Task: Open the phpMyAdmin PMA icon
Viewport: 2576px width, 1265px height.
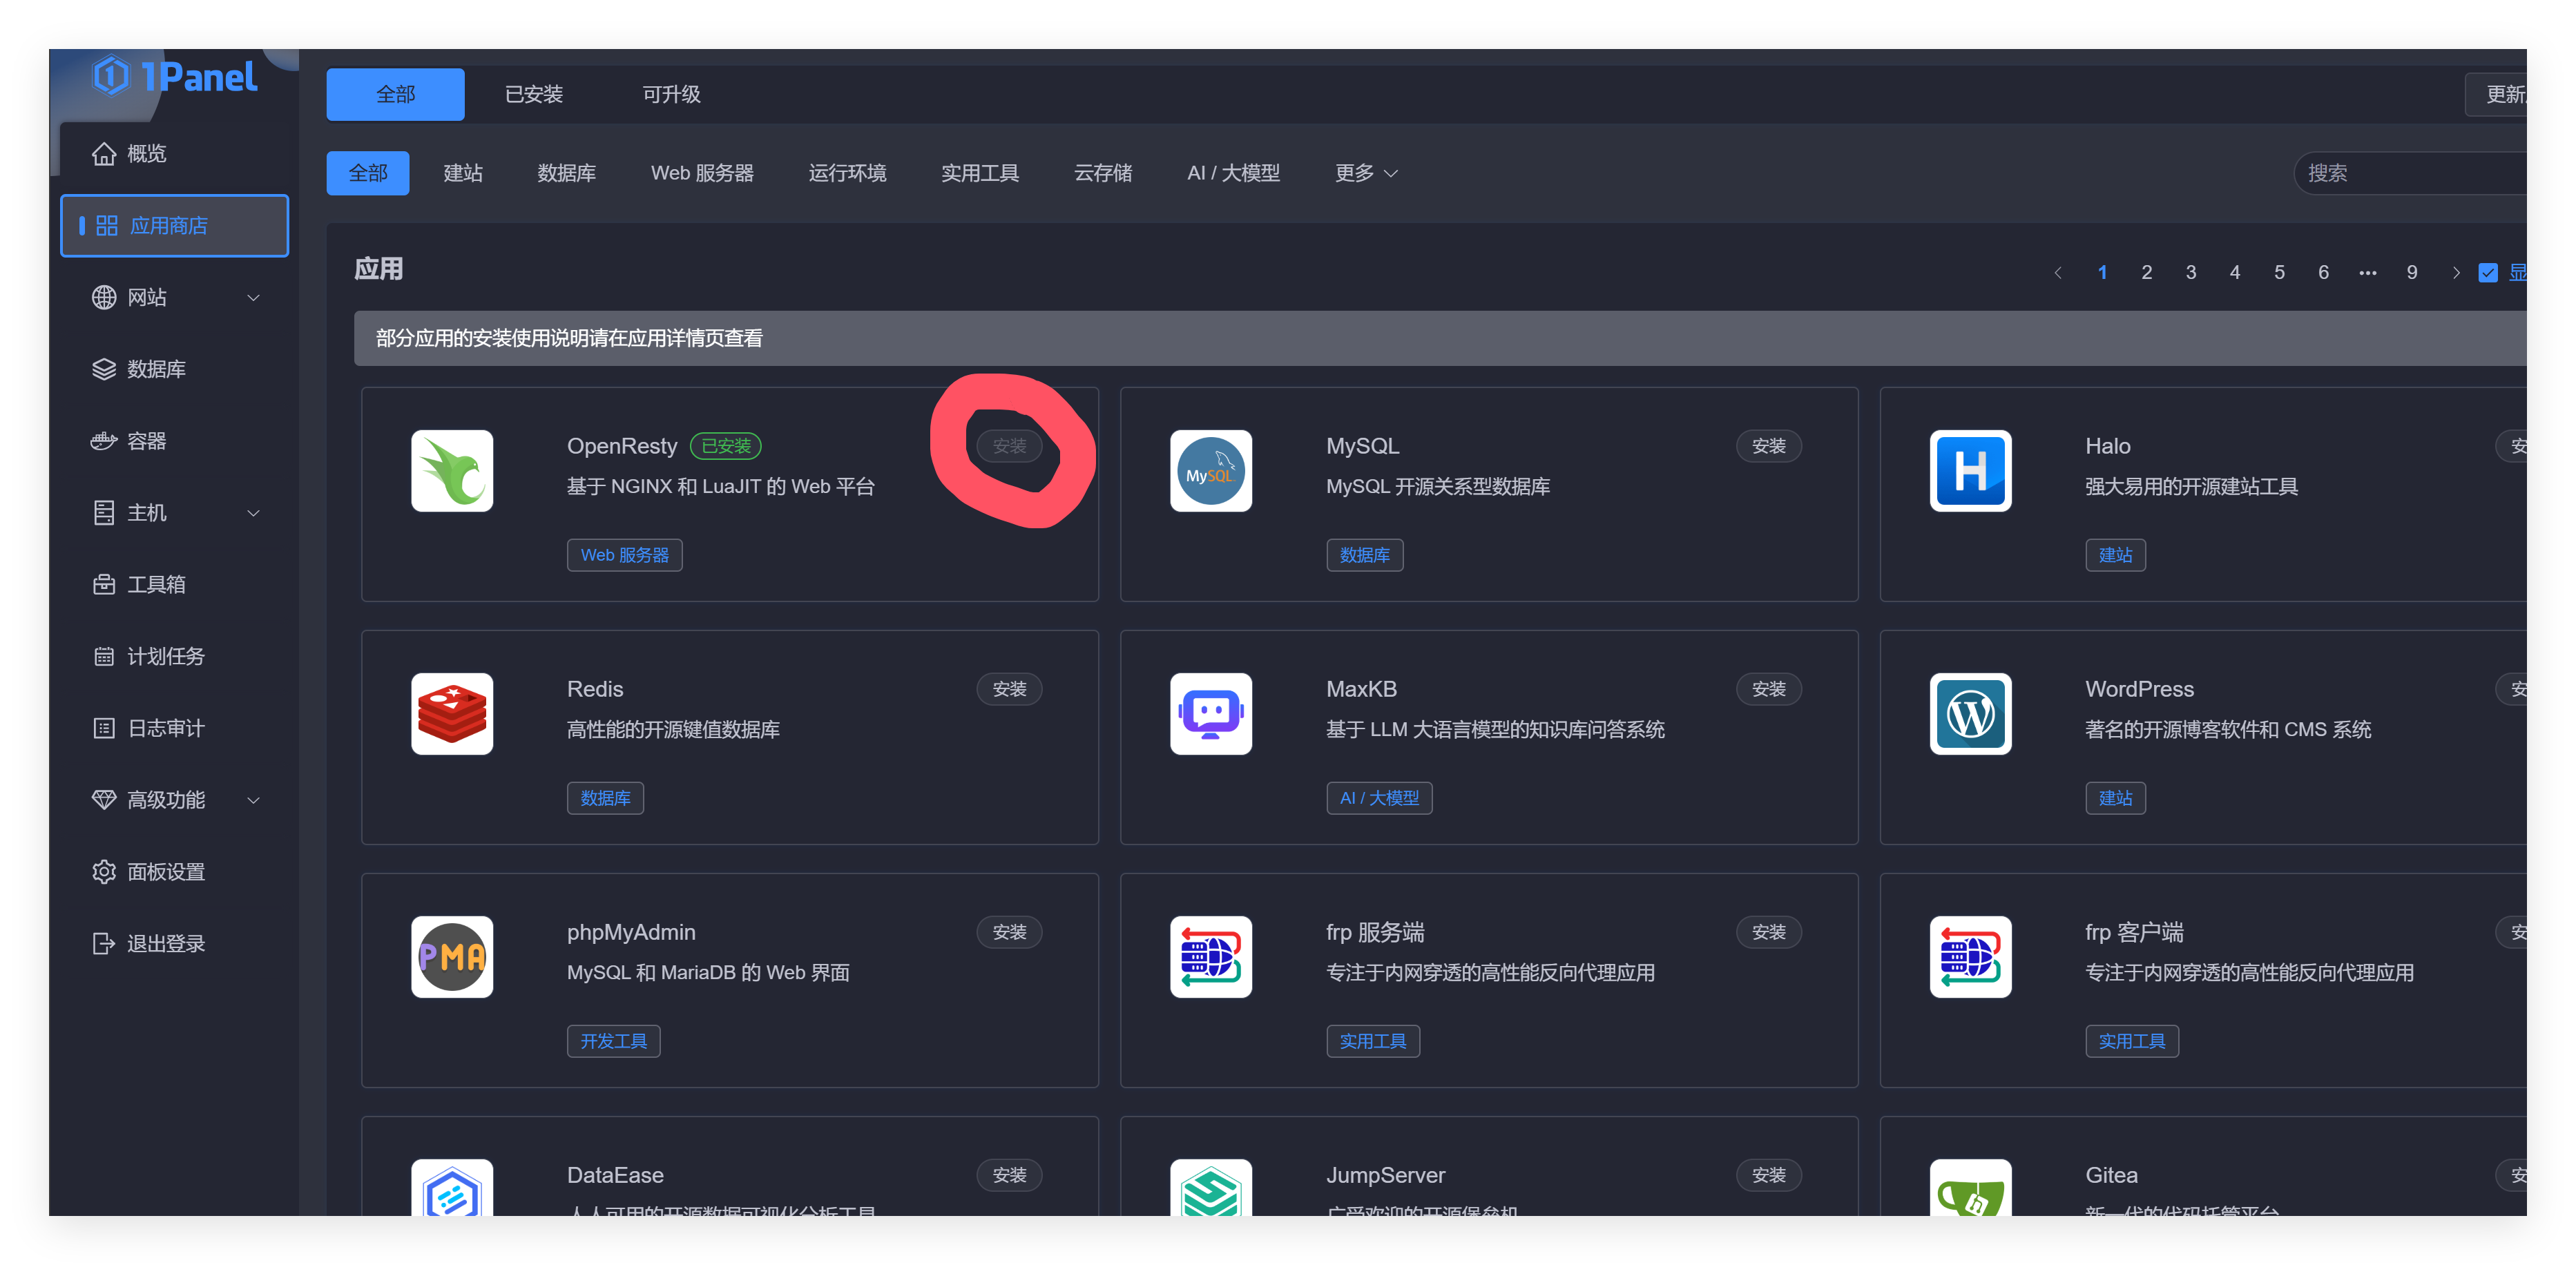Action: pyautogui.click(x=452, y=957)
